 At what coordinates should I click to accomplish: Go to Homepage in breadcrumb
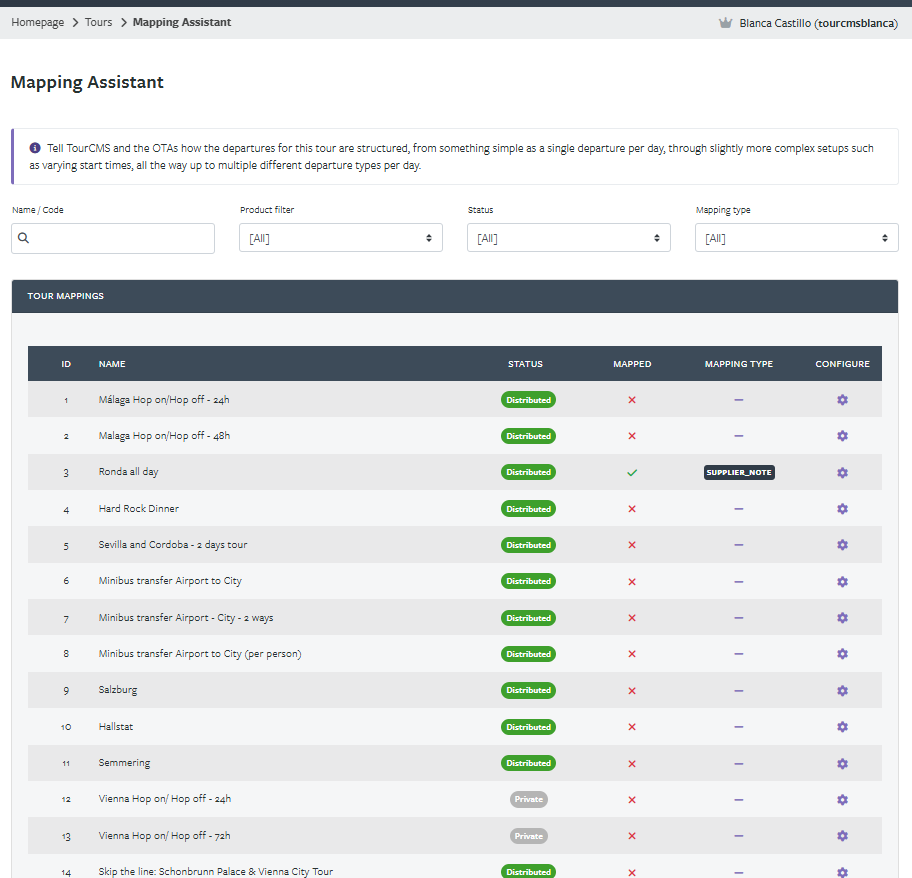click(x=38, y=22)
